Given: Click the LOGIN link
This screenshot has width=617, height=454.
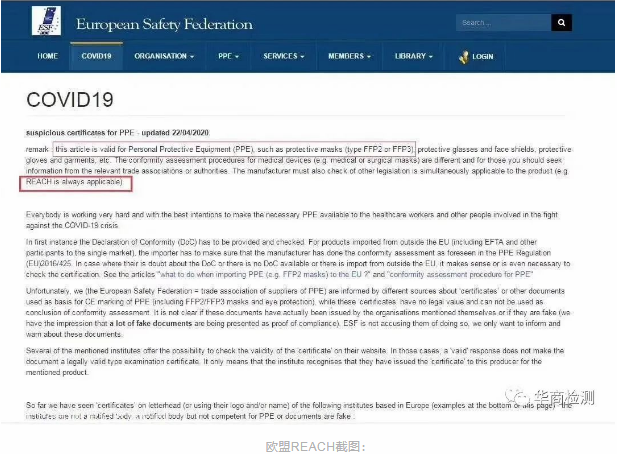Looking at the screenshot, I should [482, 57].
